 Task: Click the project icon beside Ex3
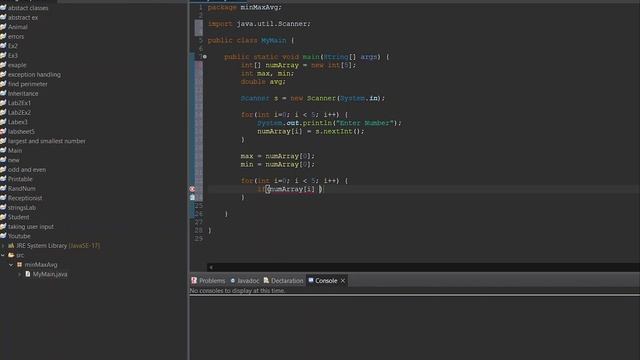pyautogui.click(x=3, y=56)
